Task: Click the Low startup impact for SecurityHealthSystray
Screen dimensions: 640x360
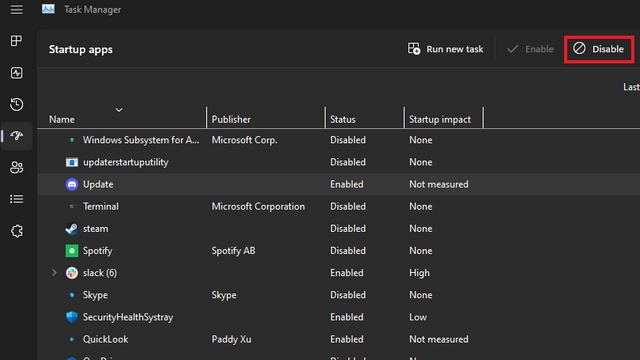Action: click(x=418, y=317)
